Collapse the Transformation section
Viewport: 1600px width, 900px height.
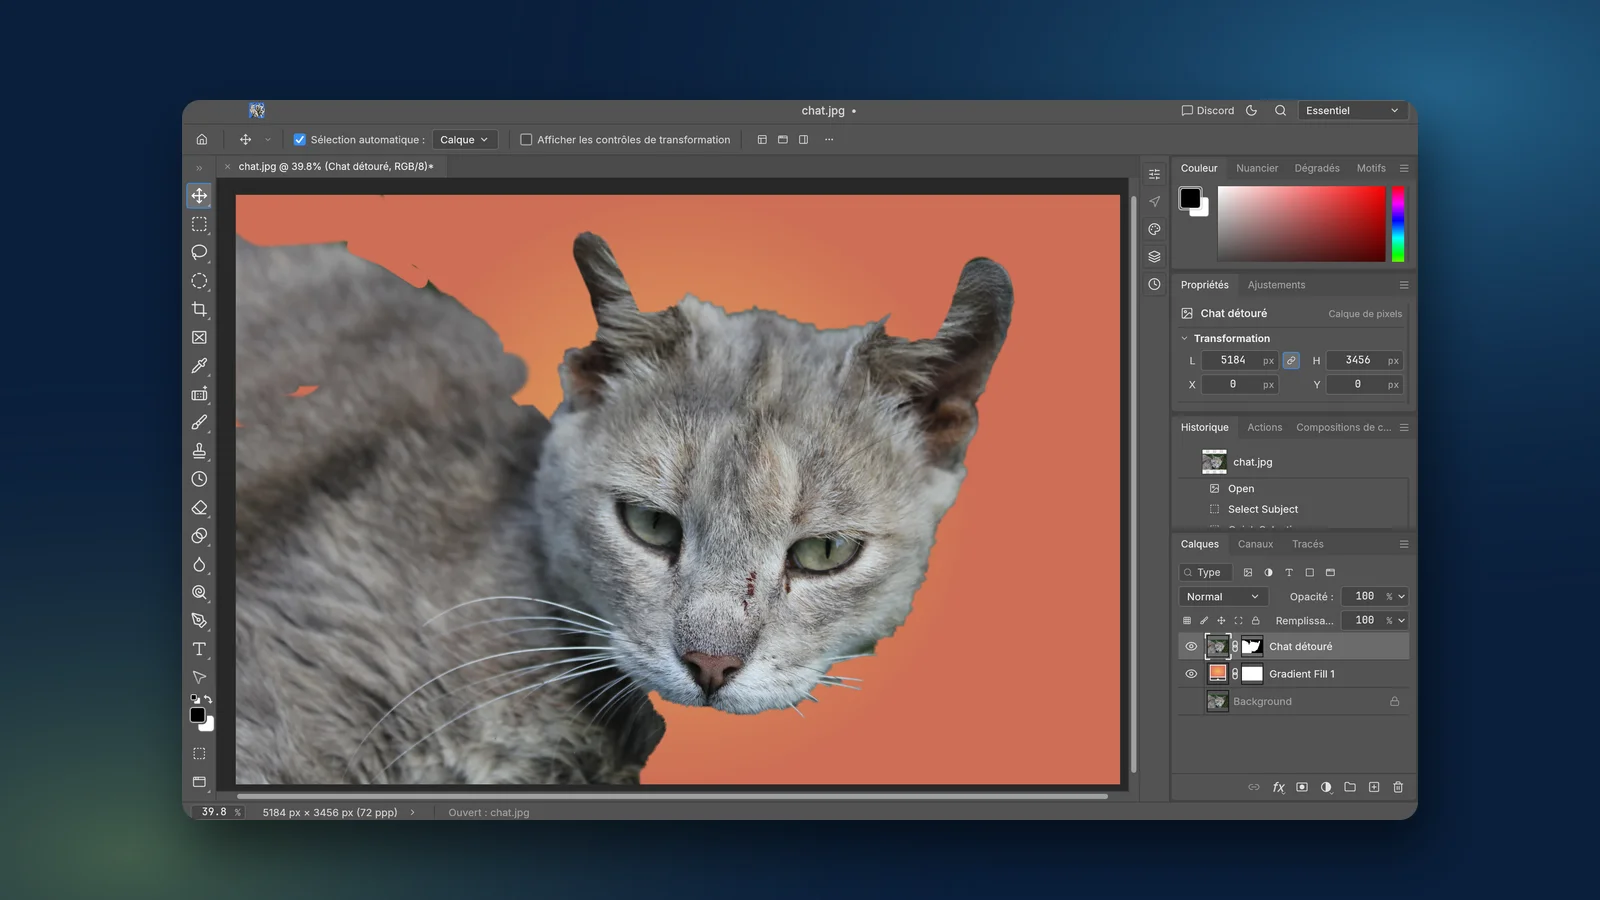(x=1185, y=339)
